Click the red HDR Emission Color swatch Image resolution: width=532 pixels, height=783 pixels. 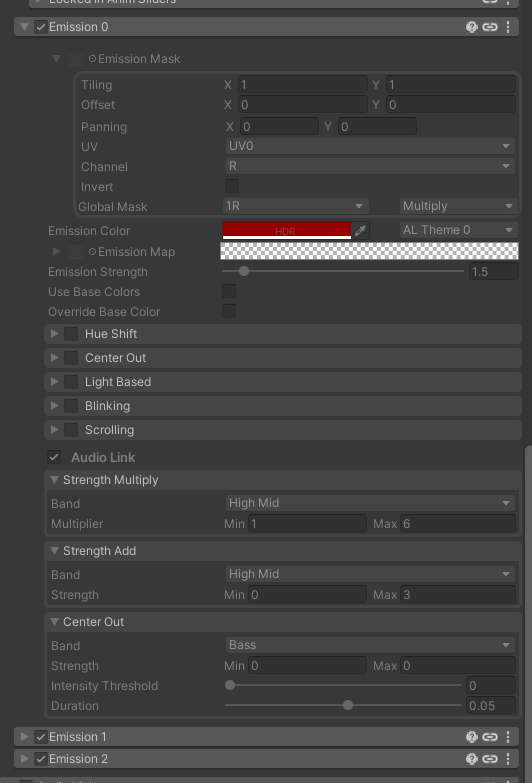tap(287, 230)
